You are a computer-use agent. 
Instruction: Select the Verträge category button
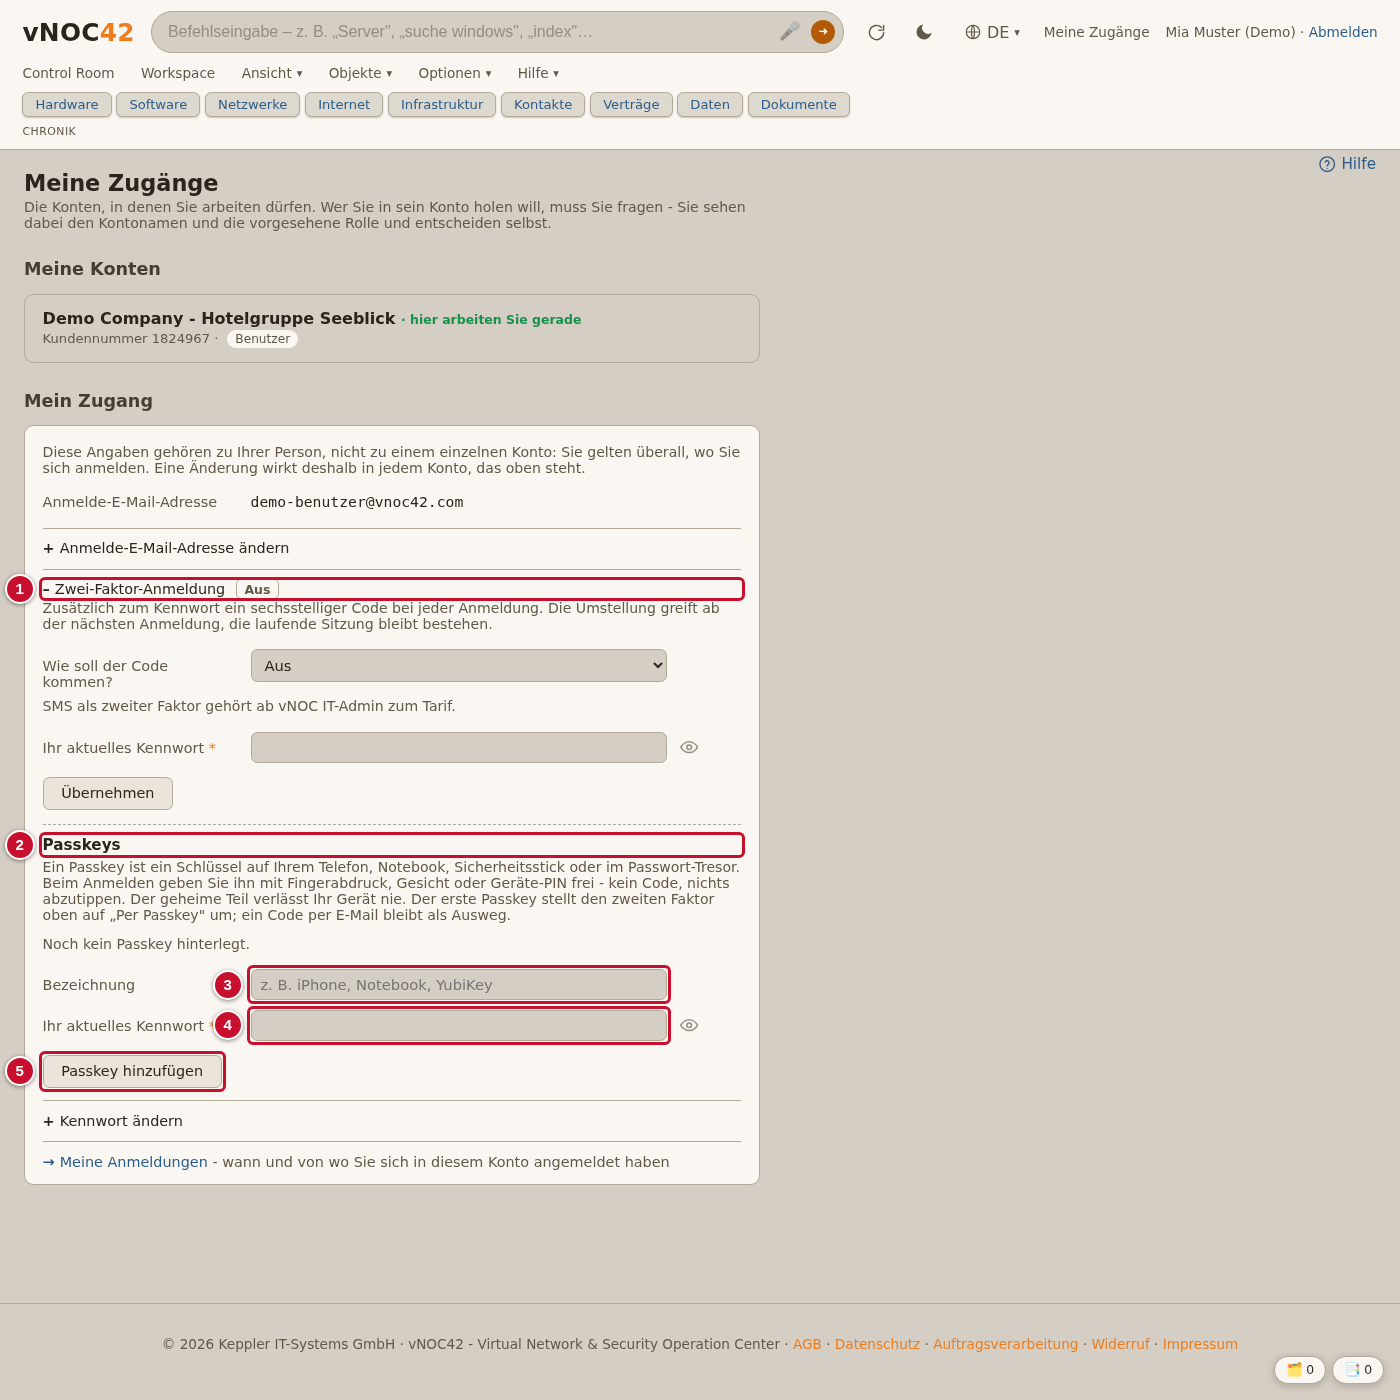coord(631,105)
